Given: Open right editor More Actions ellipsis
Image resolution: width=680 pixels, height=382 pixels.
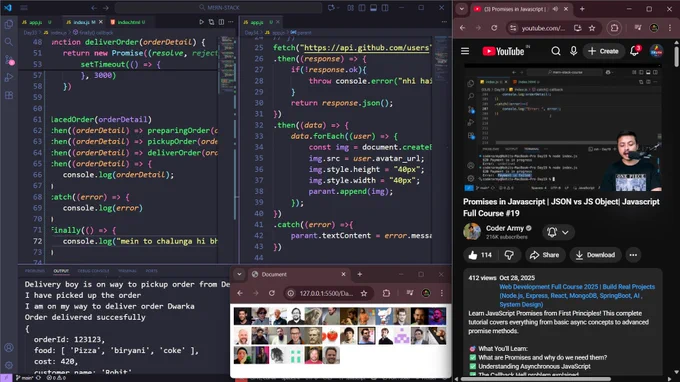Looking at the screenshot, I should pos(444,22).
